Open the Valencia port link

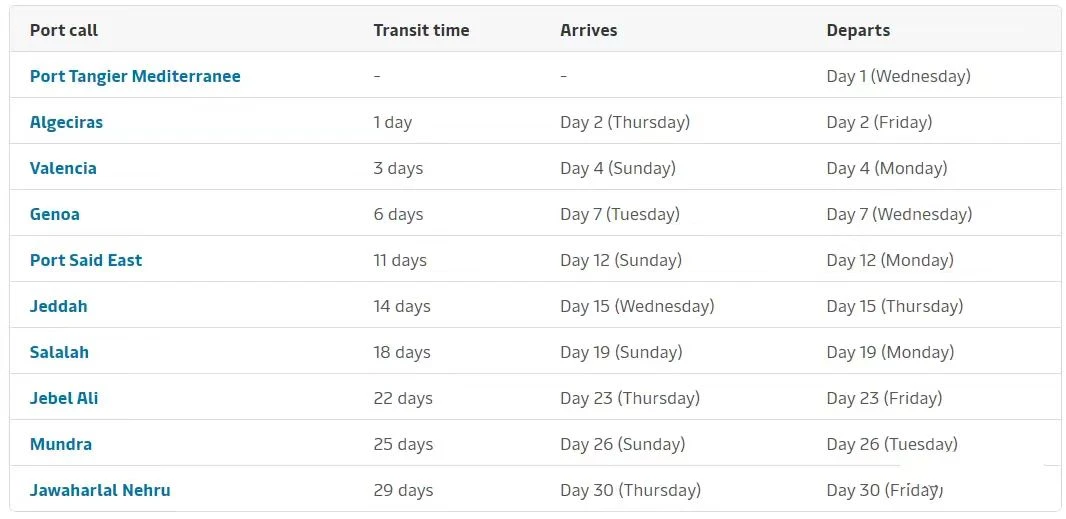[63, 168]
